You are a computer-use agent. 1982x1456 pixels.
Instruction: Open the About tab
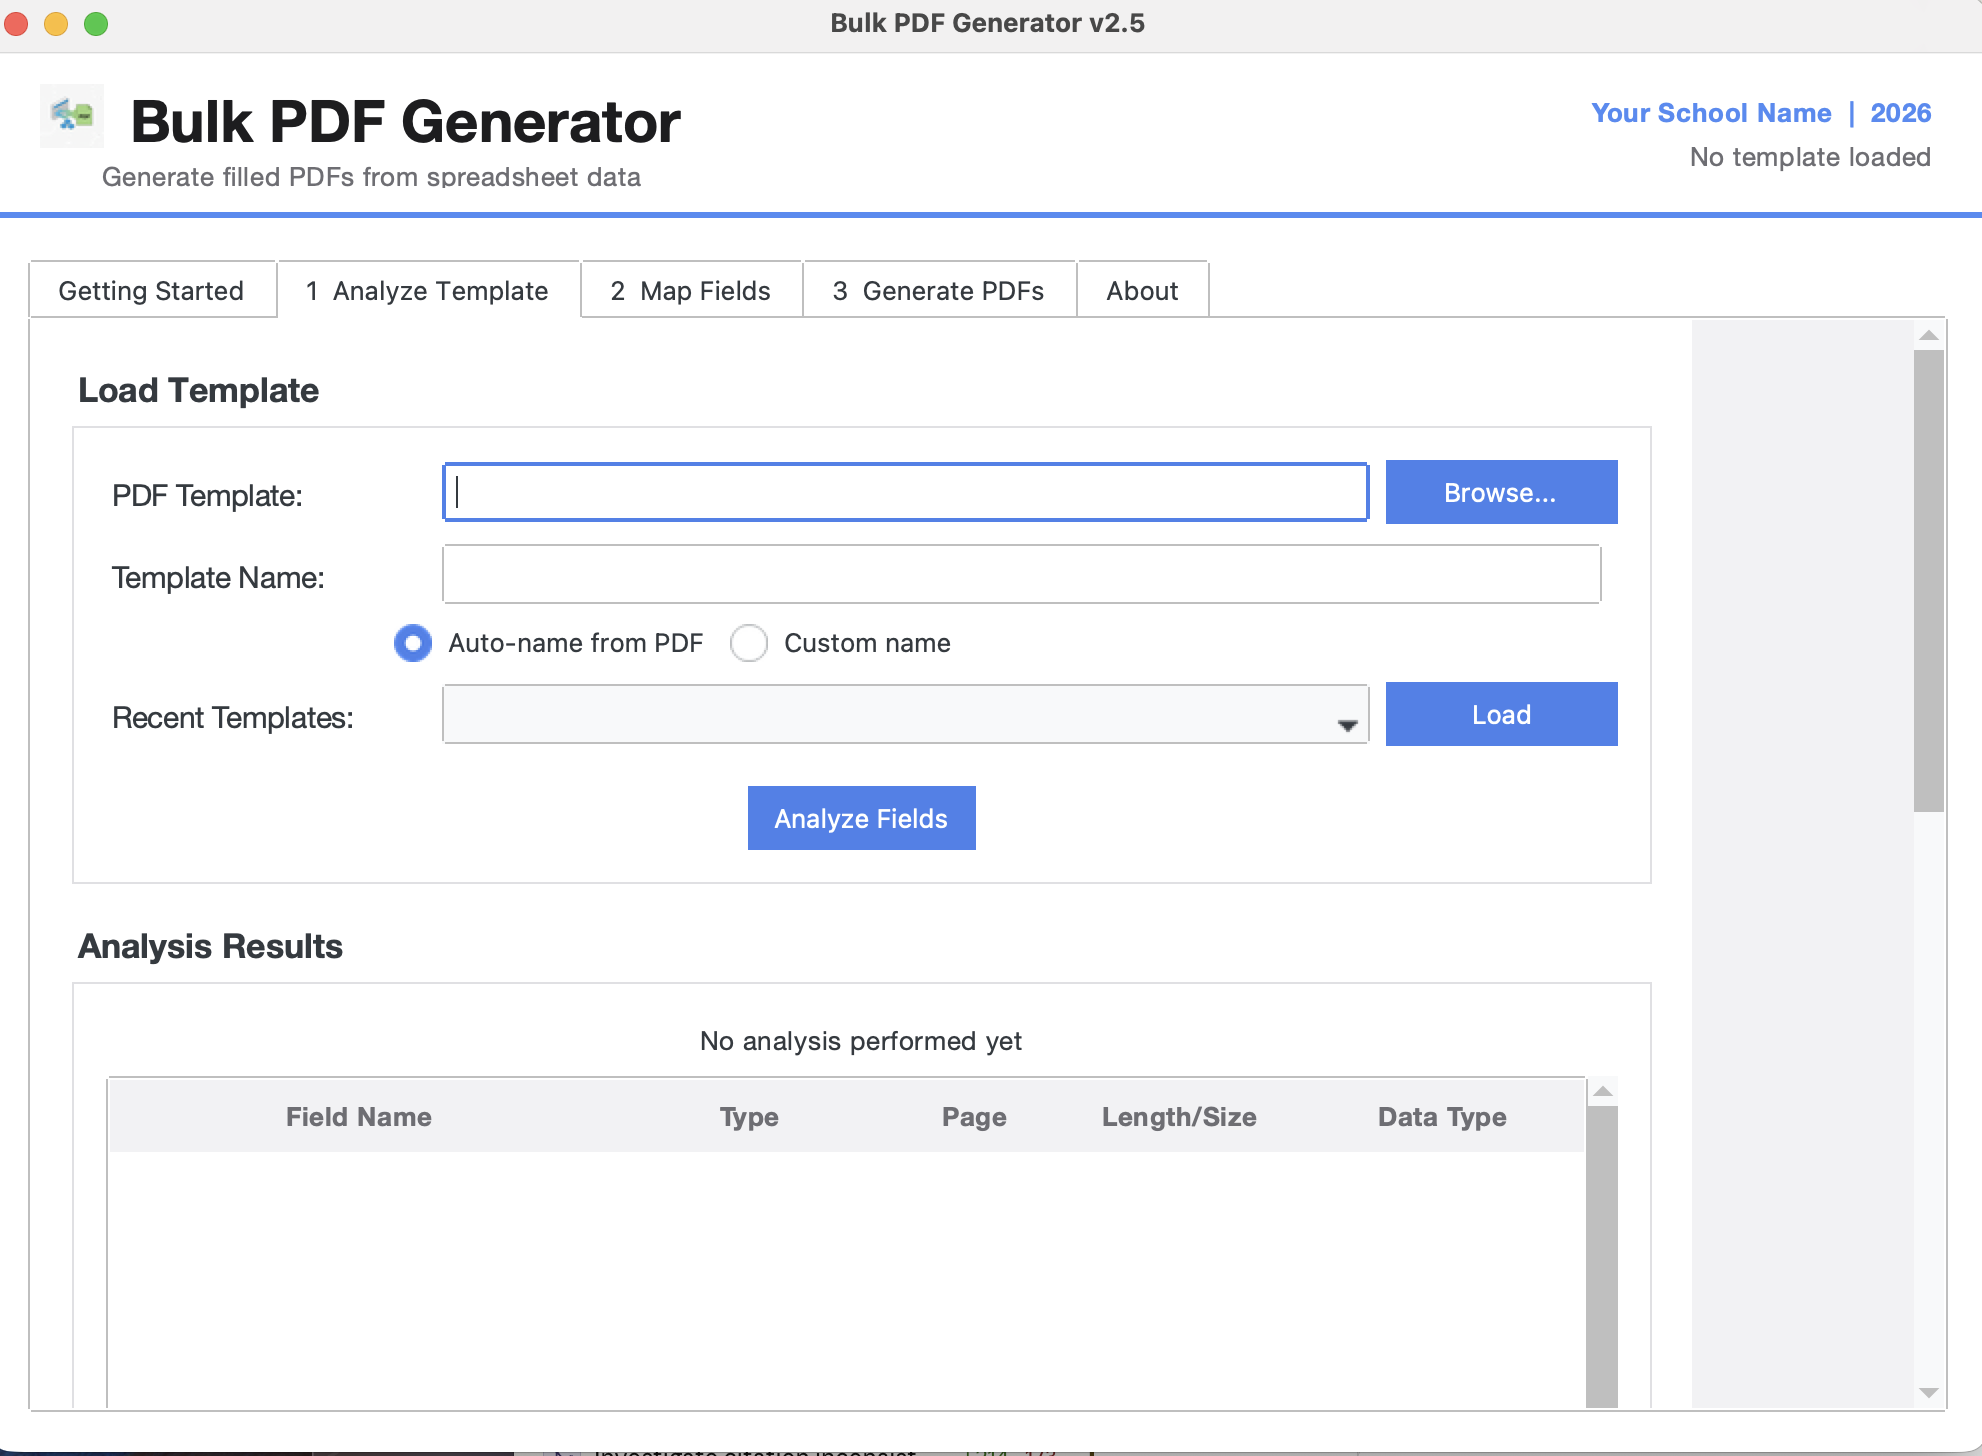click(x=1142, y=290)
